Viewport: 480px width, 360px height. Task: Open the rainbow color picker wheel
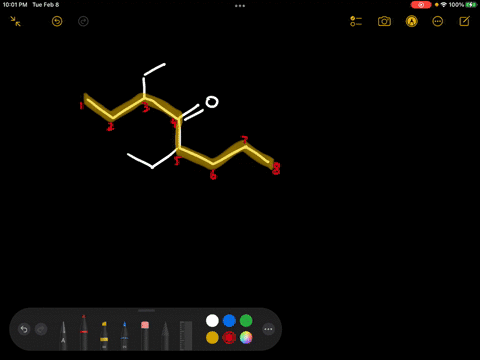point(246,338)
